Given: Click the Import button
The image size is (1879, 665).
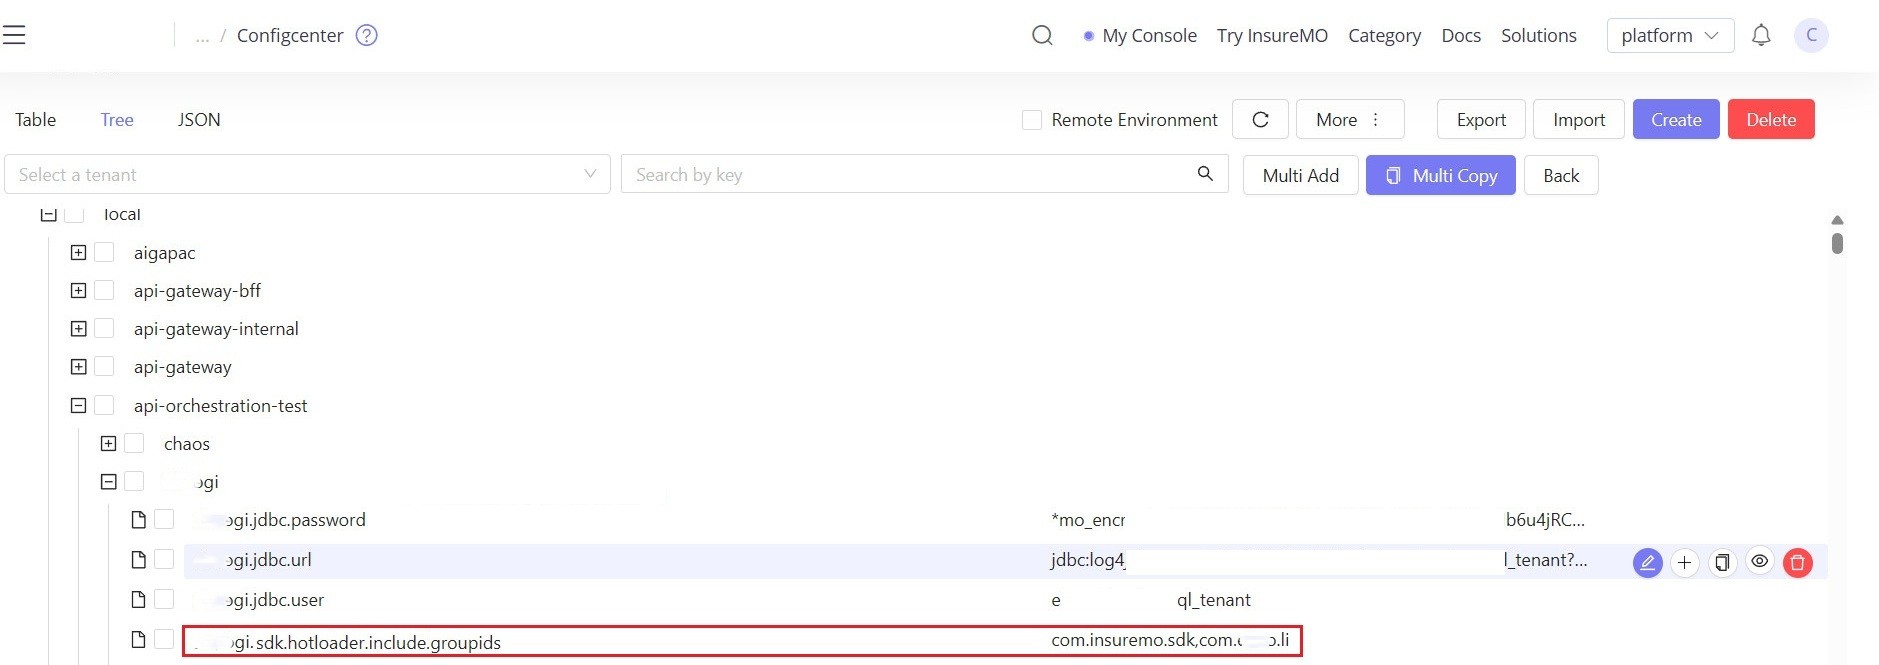Looking at the screenshot, I should 1579,119.
